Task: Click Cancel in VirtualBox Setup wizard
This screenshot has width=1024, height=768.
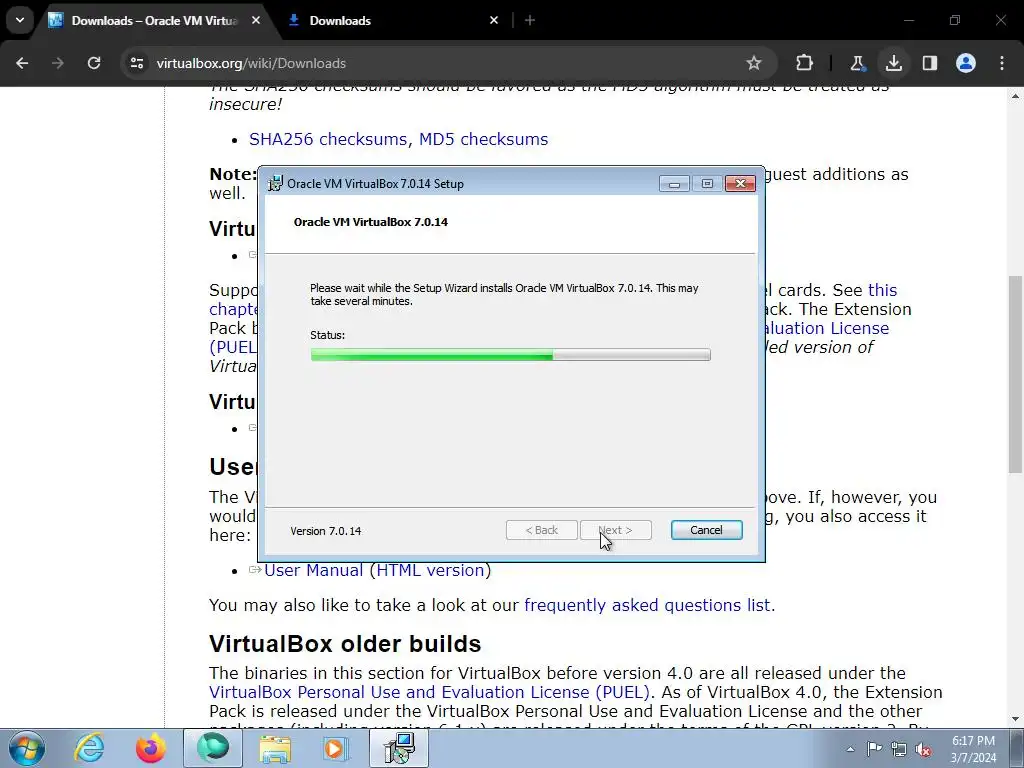Action: click(x=706, y=530)
